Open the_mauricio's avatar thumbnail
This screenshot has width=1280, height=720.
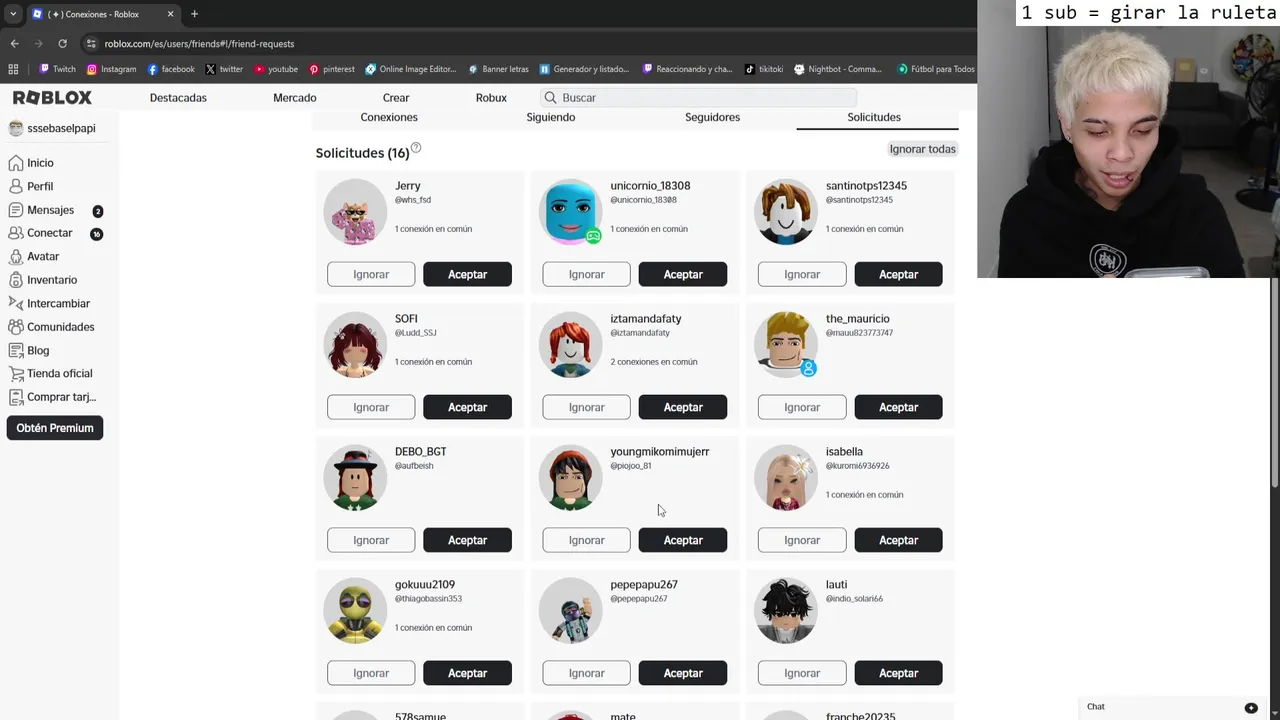tap(786, 345)
